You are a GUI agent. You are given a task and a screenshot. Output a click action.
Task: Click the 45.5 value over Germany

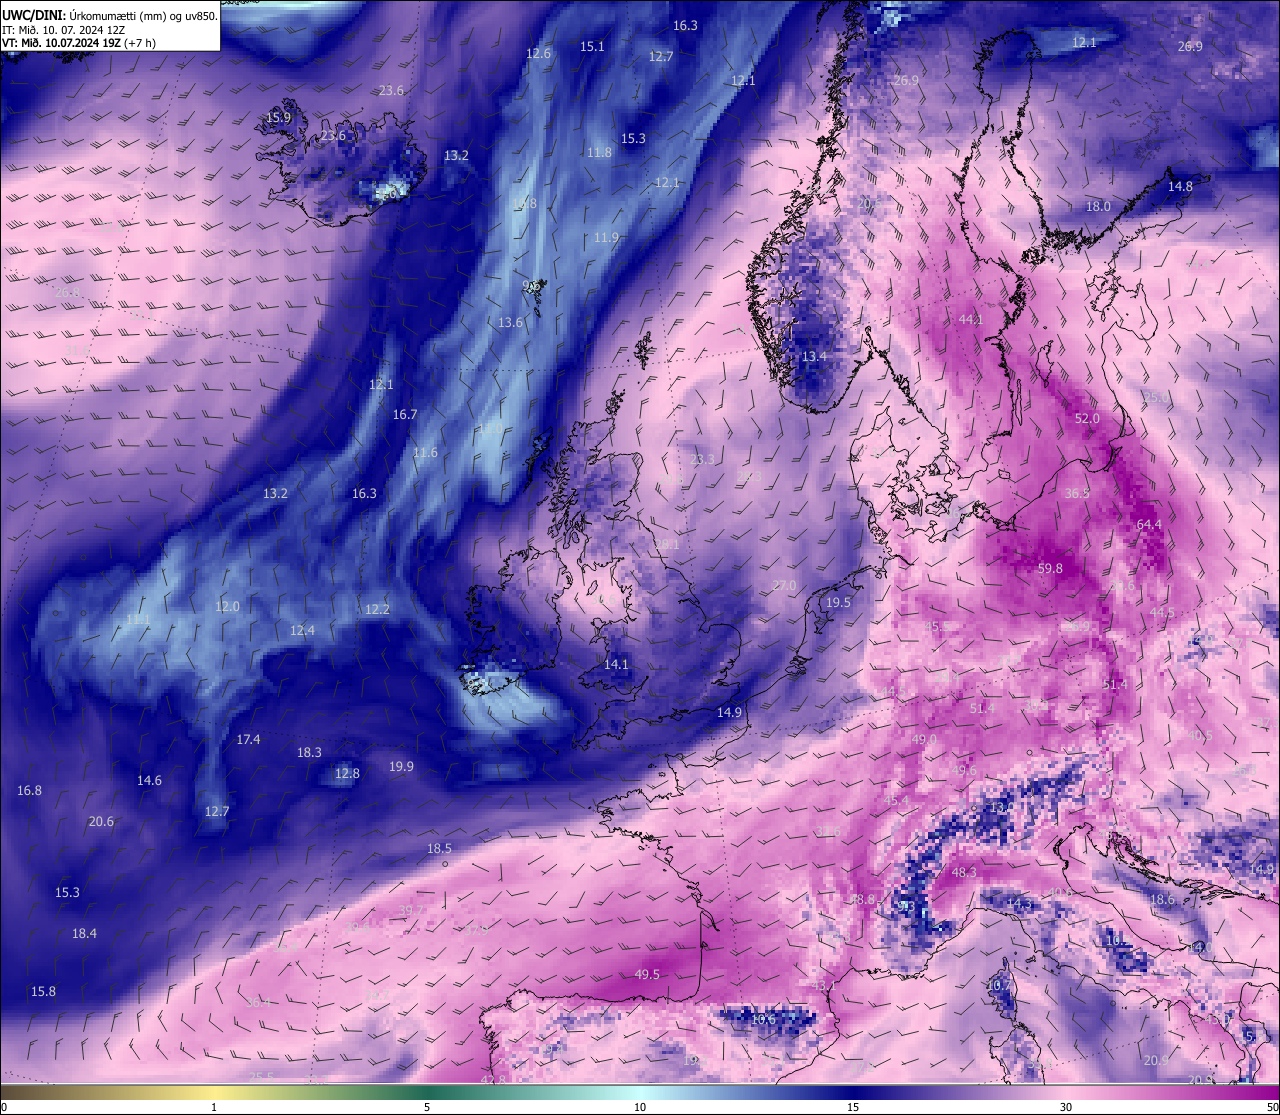click(x=937, y=626)
